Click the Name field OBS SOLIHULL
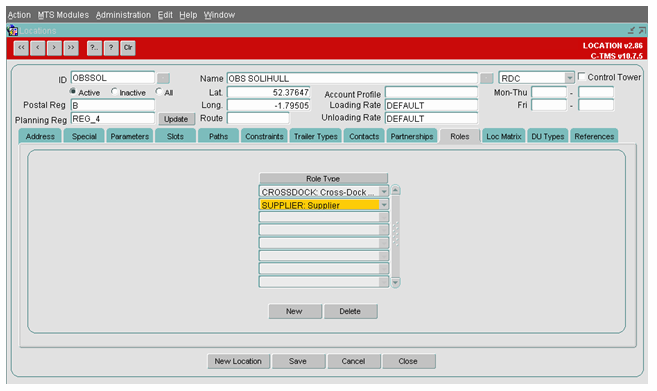The height and width of the screenshot is (391, 657). [x=352, y=78]
